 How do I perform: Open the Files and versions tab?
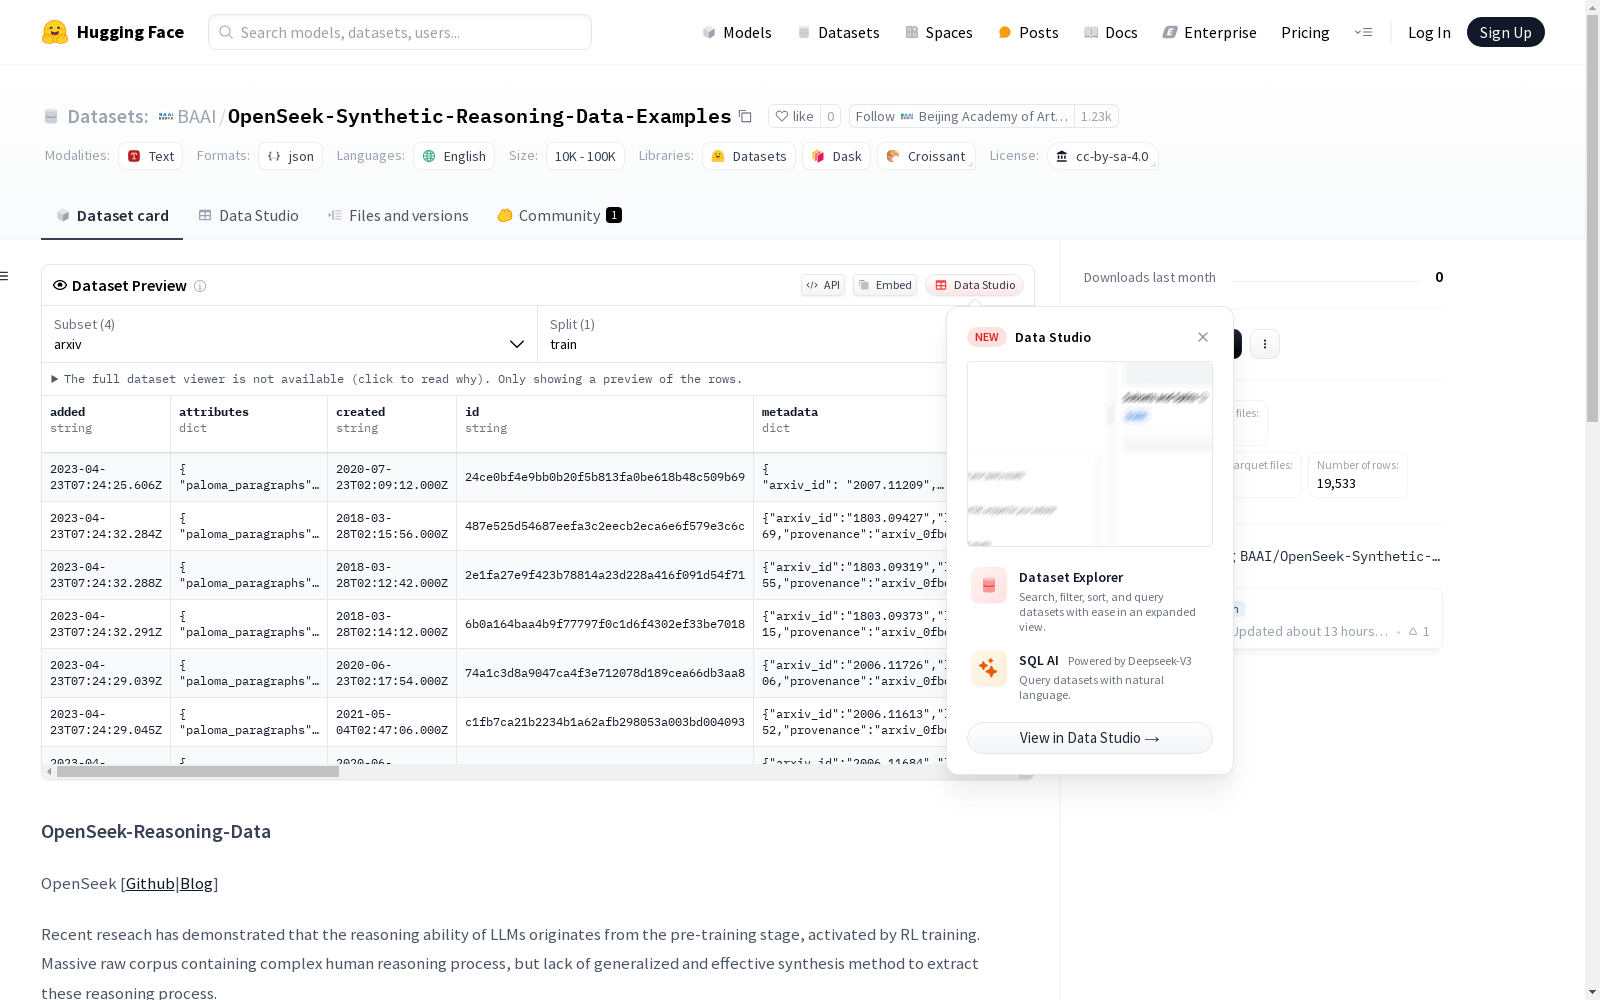click(398, 216)
